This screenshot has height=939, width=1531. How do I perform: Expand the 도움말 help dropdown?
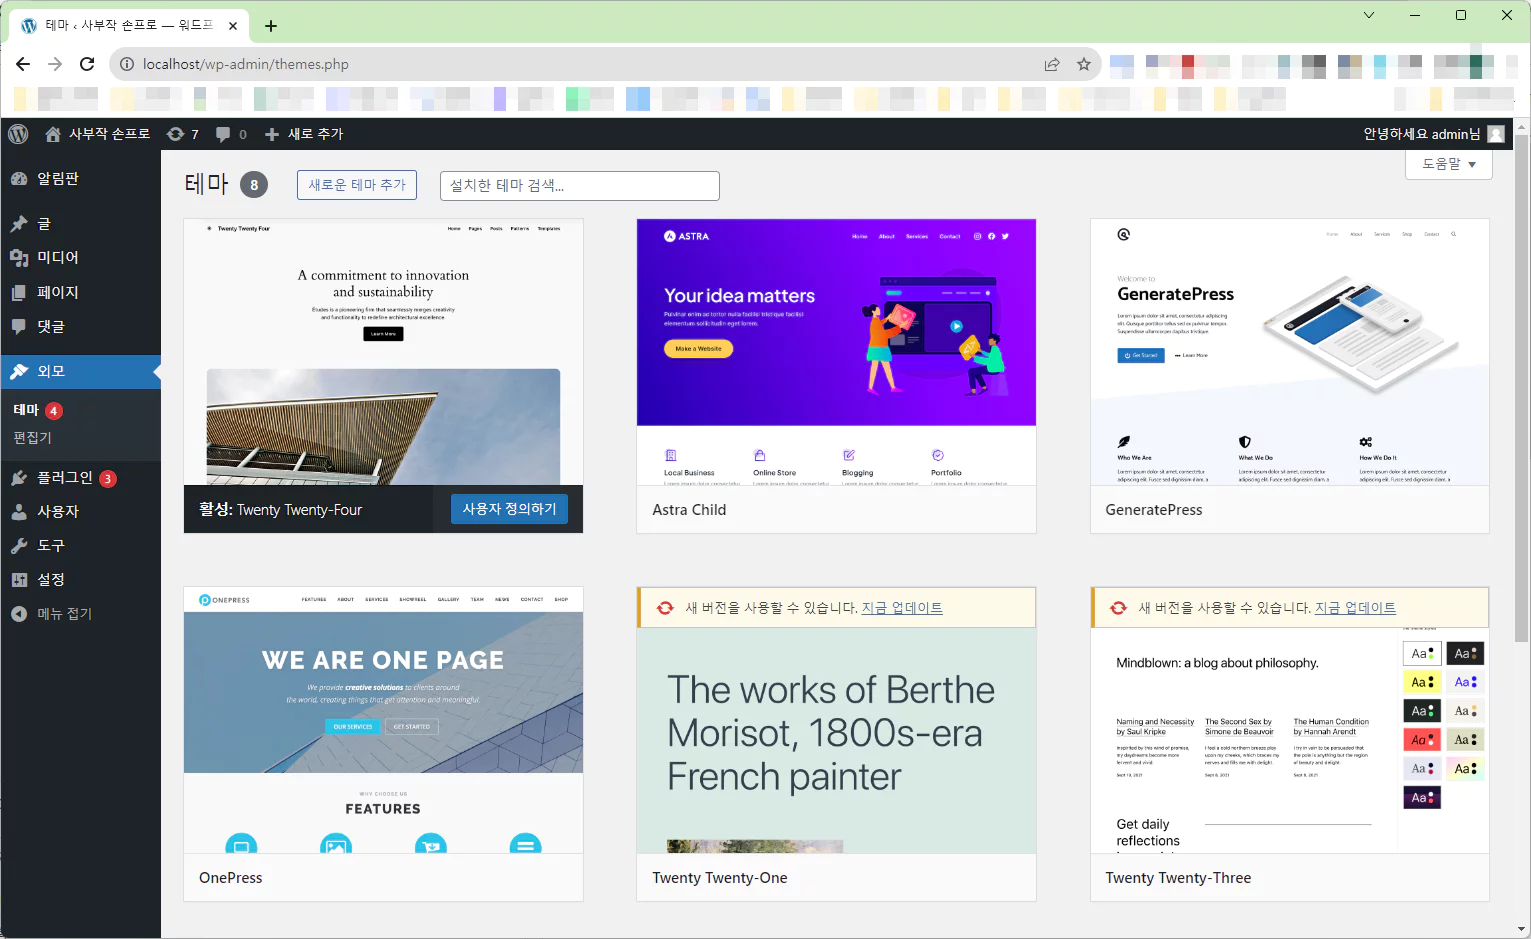[1448, 164]
